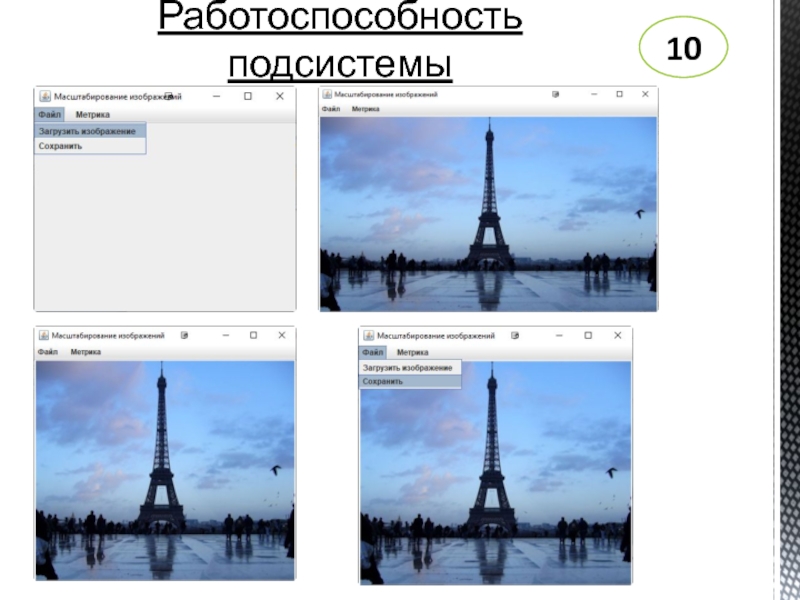Choose Сохранить in the top-left window menu
Screen dimensions: 800x600
pos(61,146)
